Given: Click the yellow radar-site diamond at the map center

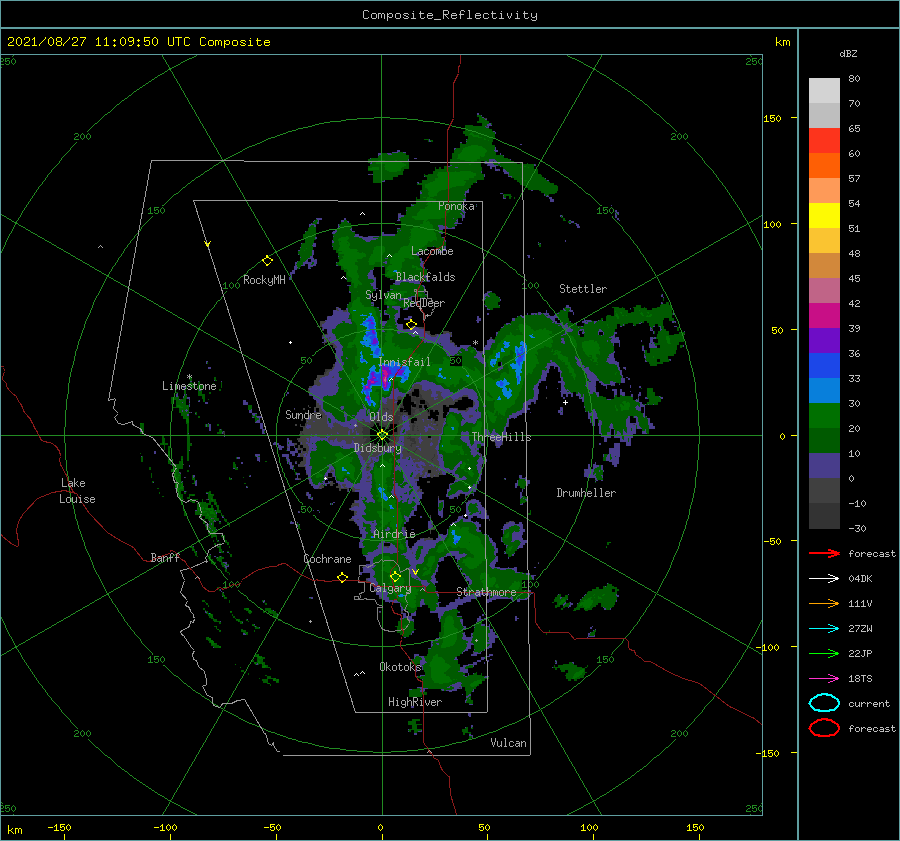Looking at the screenshot, I should (382, 435).
